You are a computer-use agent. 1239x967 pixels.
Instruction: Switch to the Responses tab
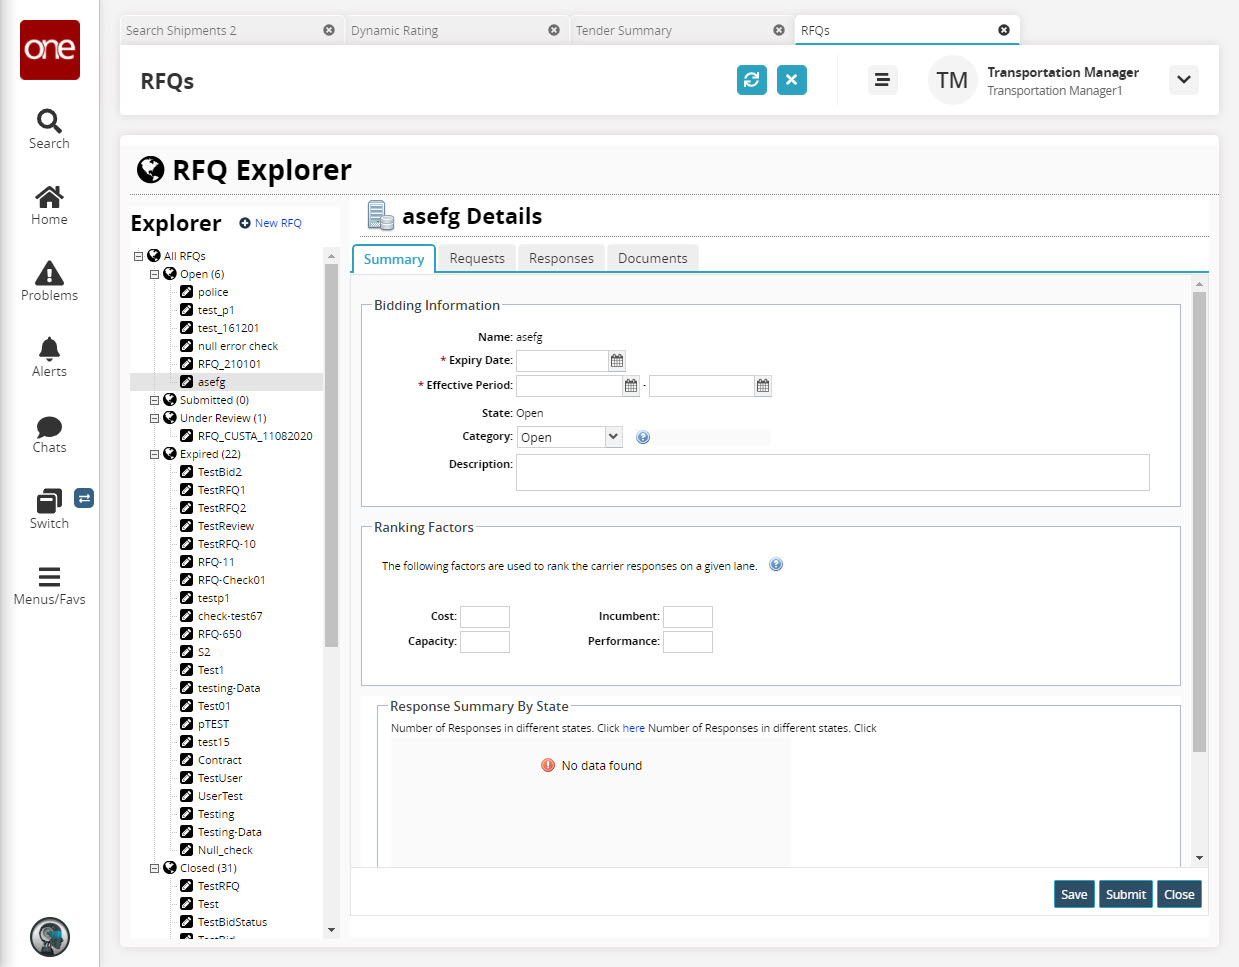coord(561,258)
